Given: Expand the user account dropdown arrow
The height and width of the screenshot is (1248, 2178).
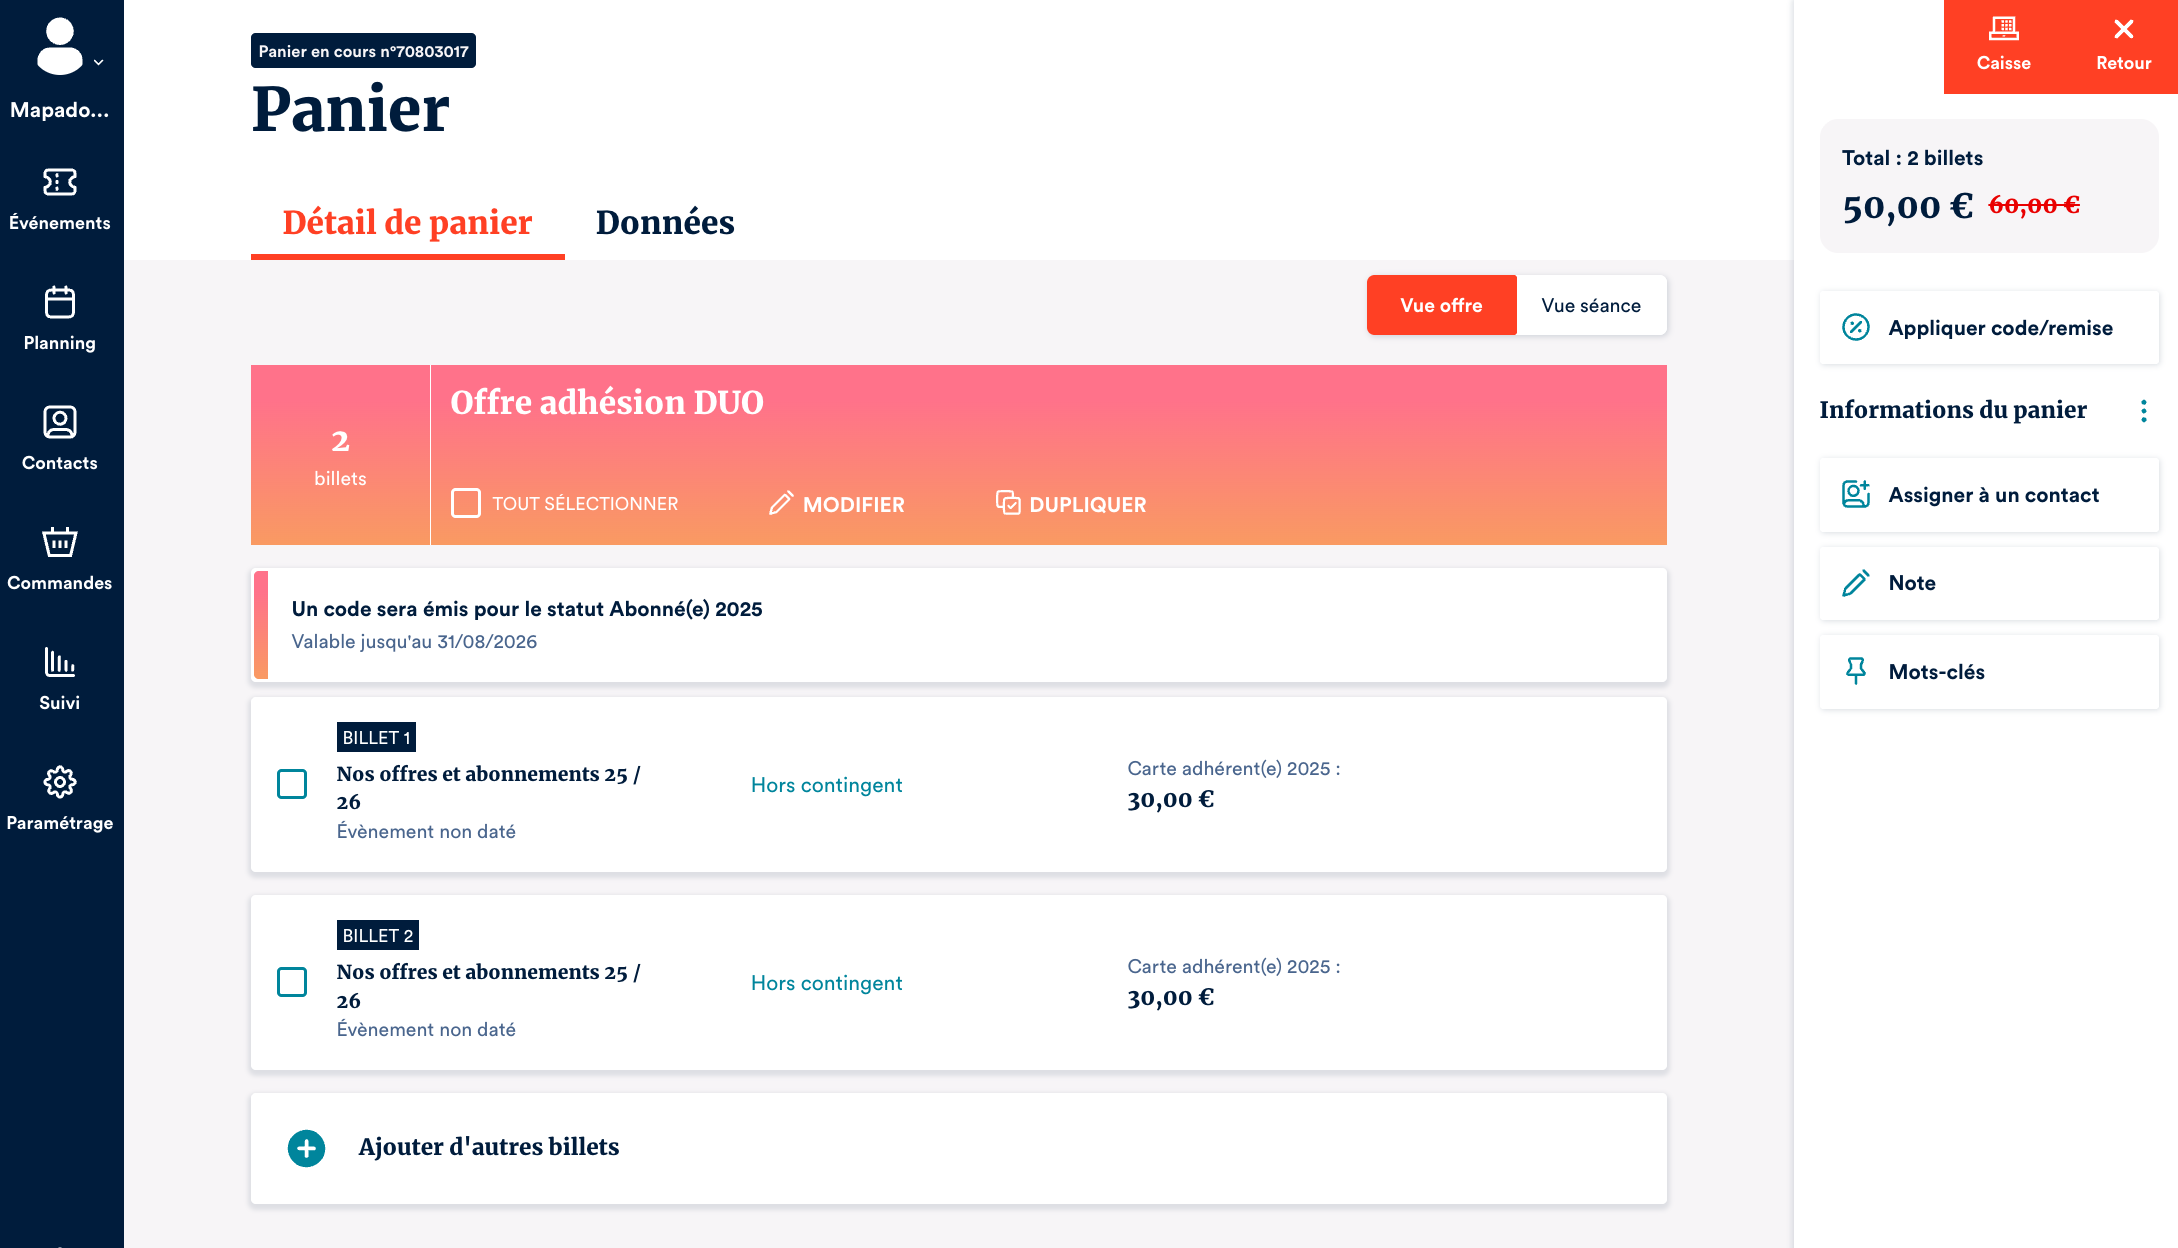Looking at the screenshot, I should (x=99, y=62).
